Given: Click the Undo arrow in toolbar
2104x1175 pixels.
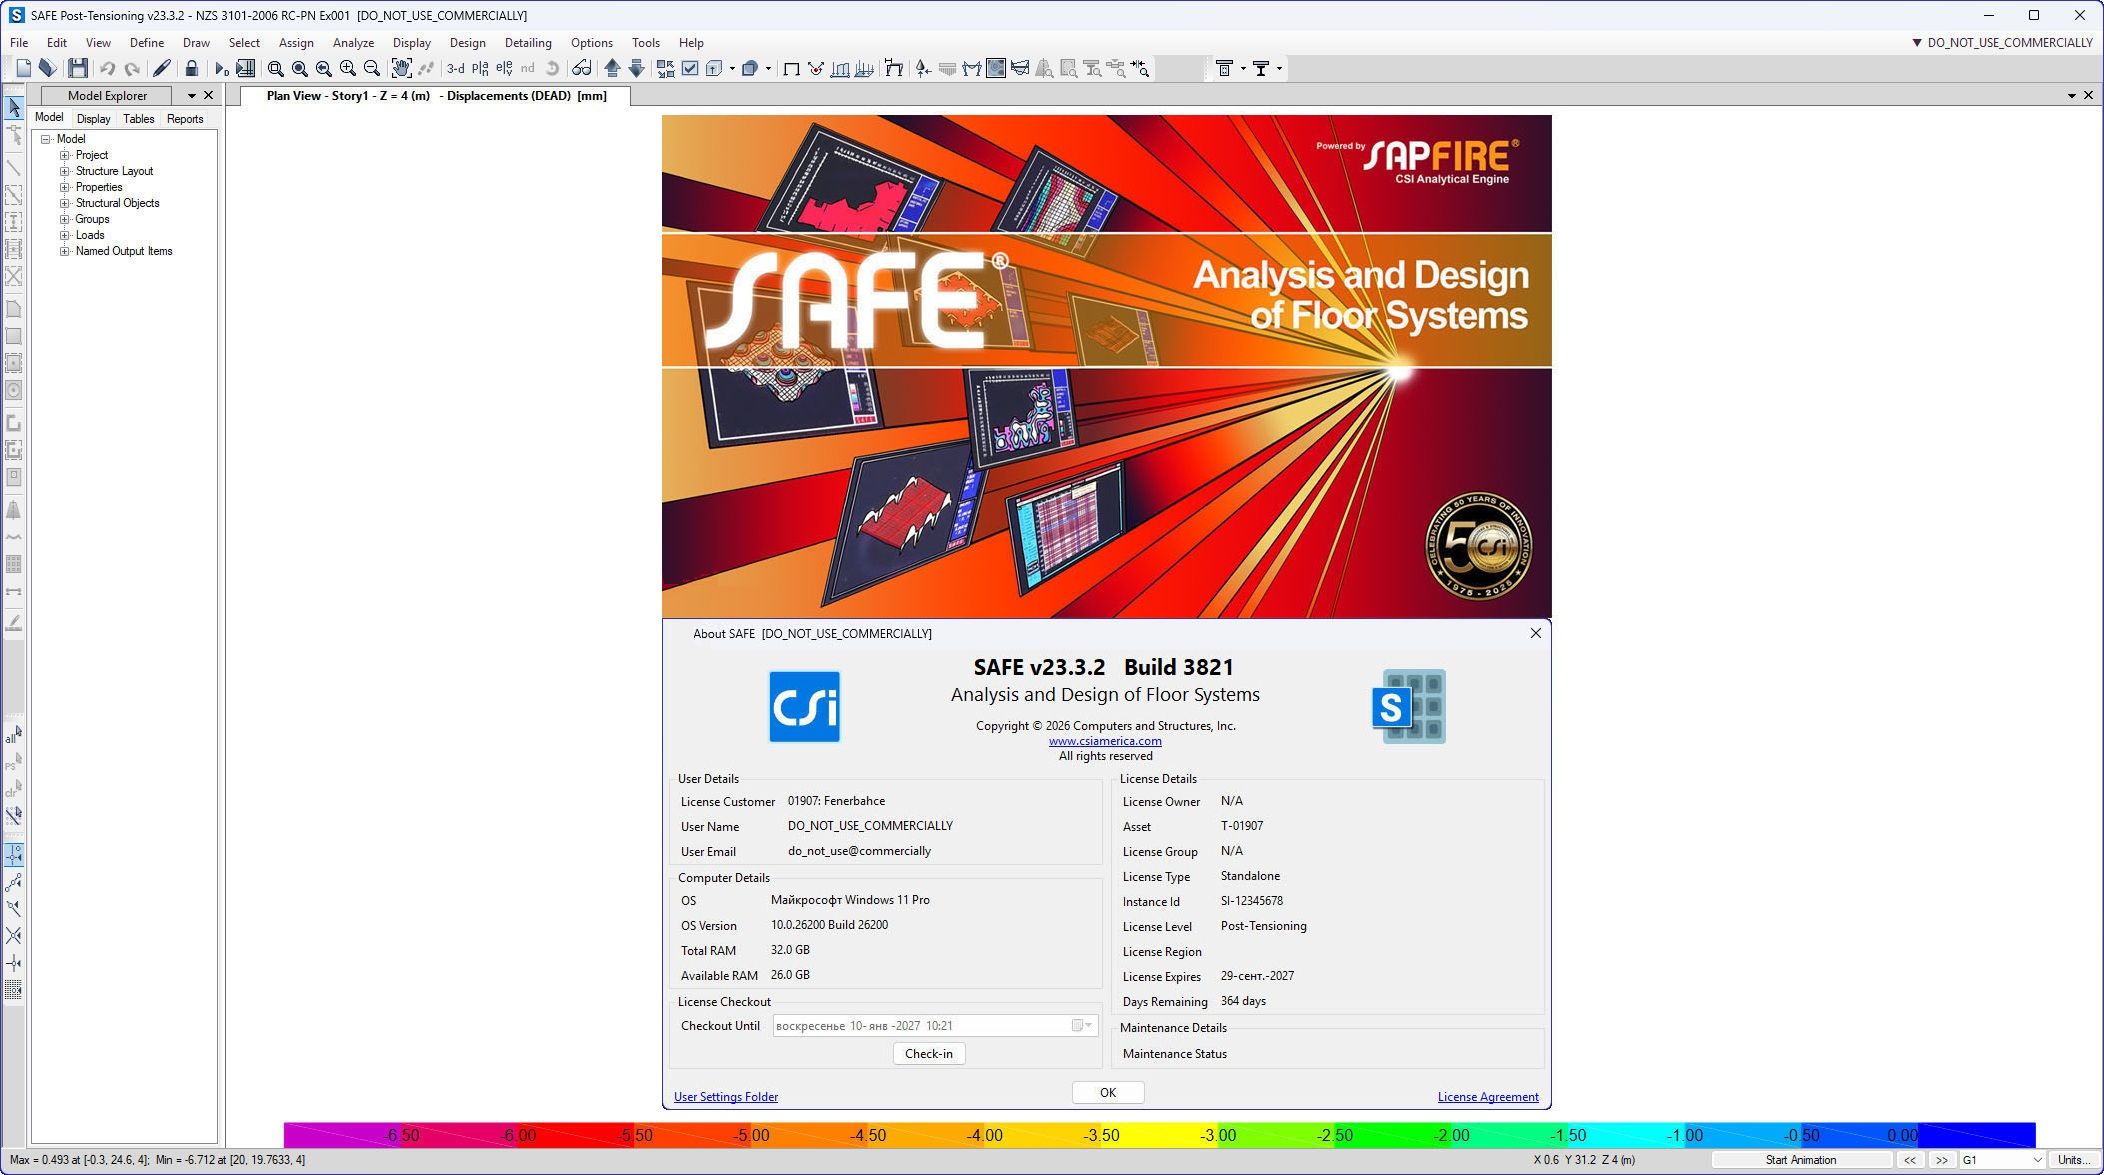Looking at the screenshot, I should 107,68.
